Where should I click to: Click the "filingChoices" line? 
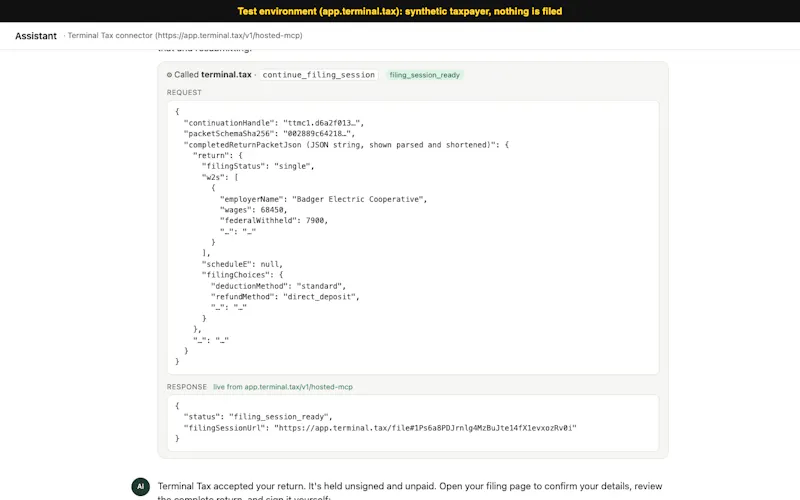pyautogui.click(x=242, y=275)
